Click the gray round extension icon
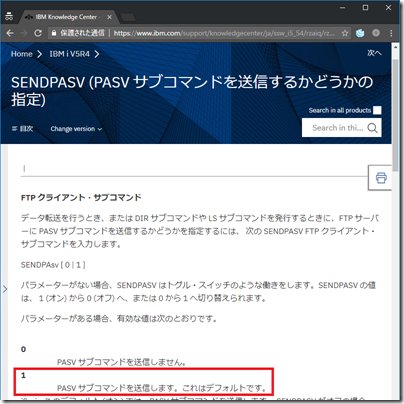 pyautogui.click(x=376, y=33)
